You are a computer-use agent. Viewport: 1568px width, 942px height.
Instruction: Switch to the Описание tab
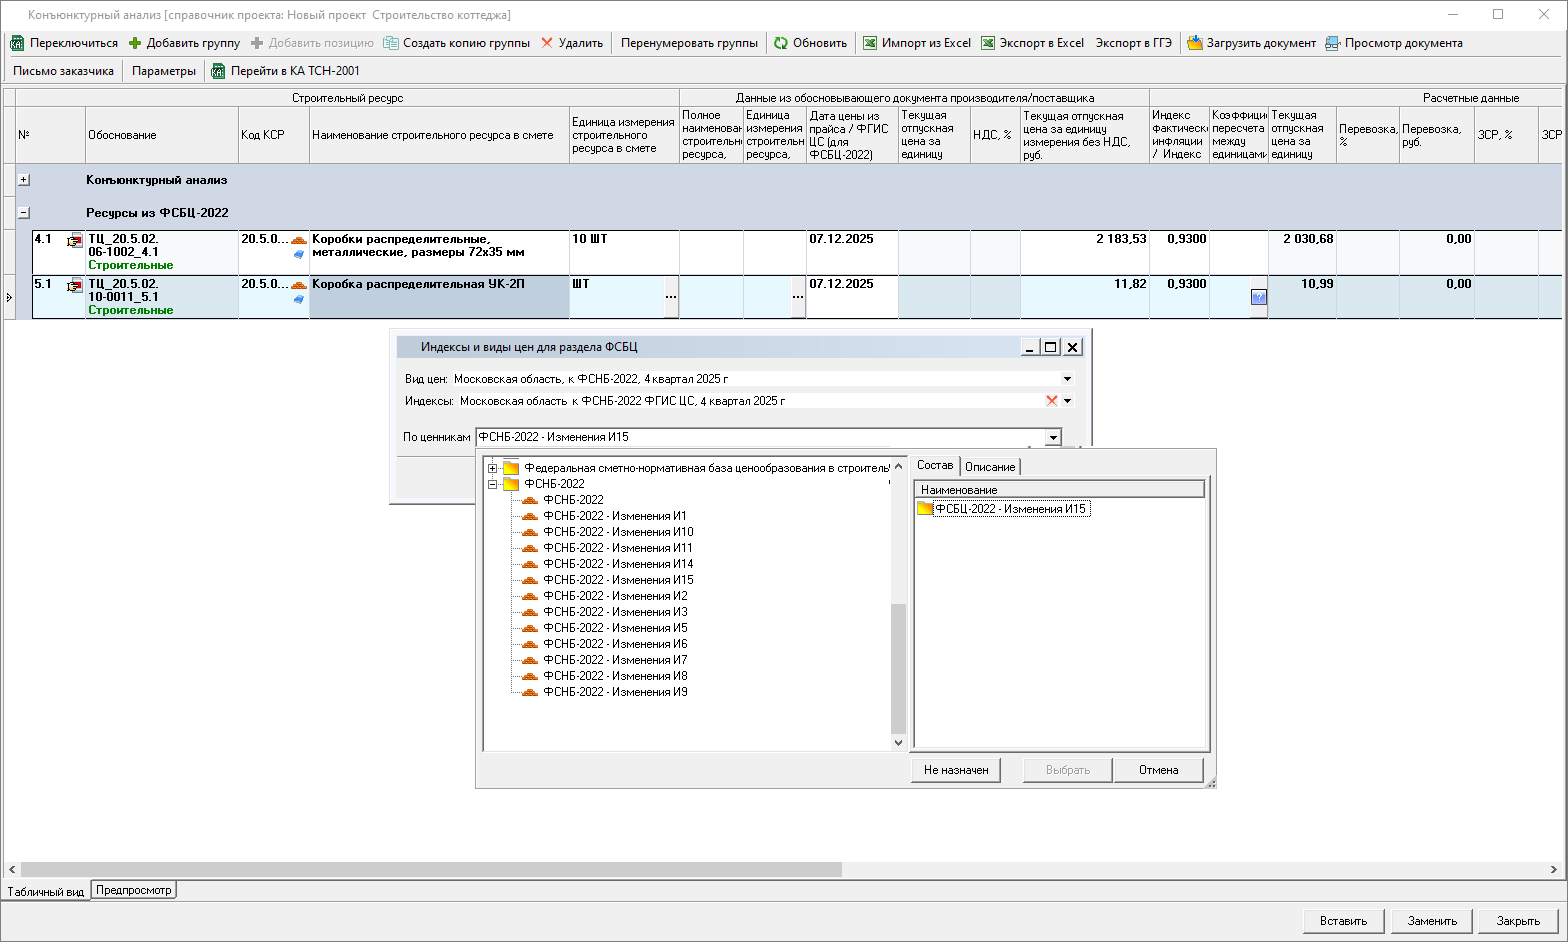pyautogui.click(x=989, y=467)
